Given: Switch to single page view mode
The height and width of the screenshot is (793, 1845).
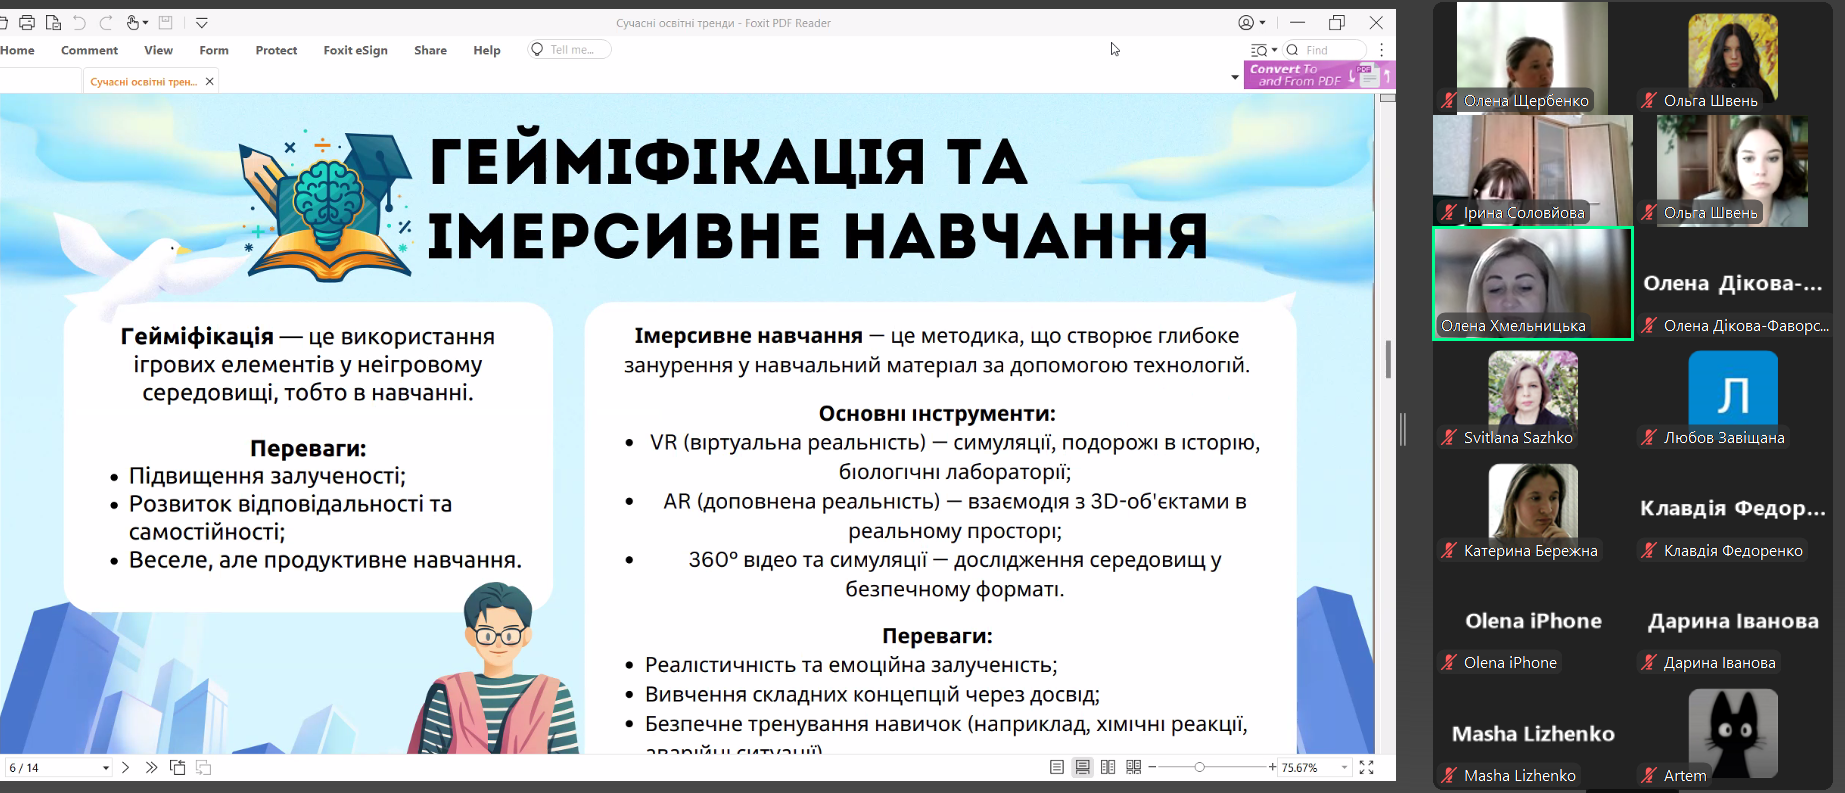Looking at the screenshot, I should [1057, 767].
